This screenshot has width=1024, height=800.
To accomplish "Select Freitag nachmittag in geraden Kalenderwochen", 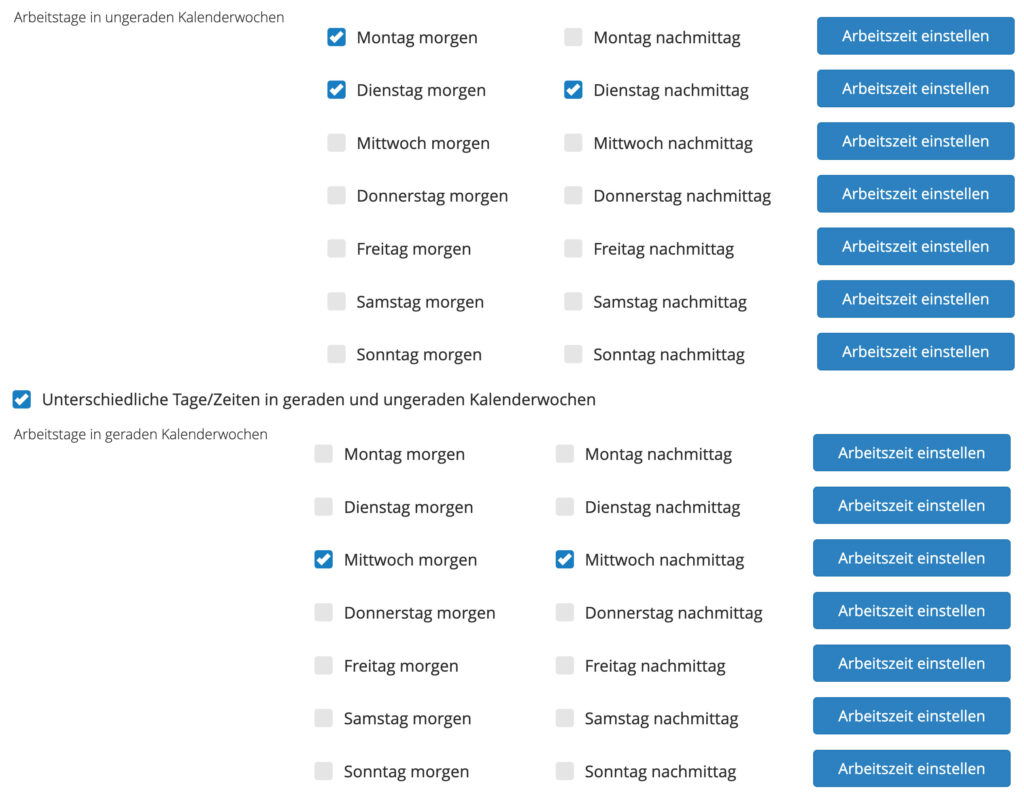I will click(x=565, y=665).
